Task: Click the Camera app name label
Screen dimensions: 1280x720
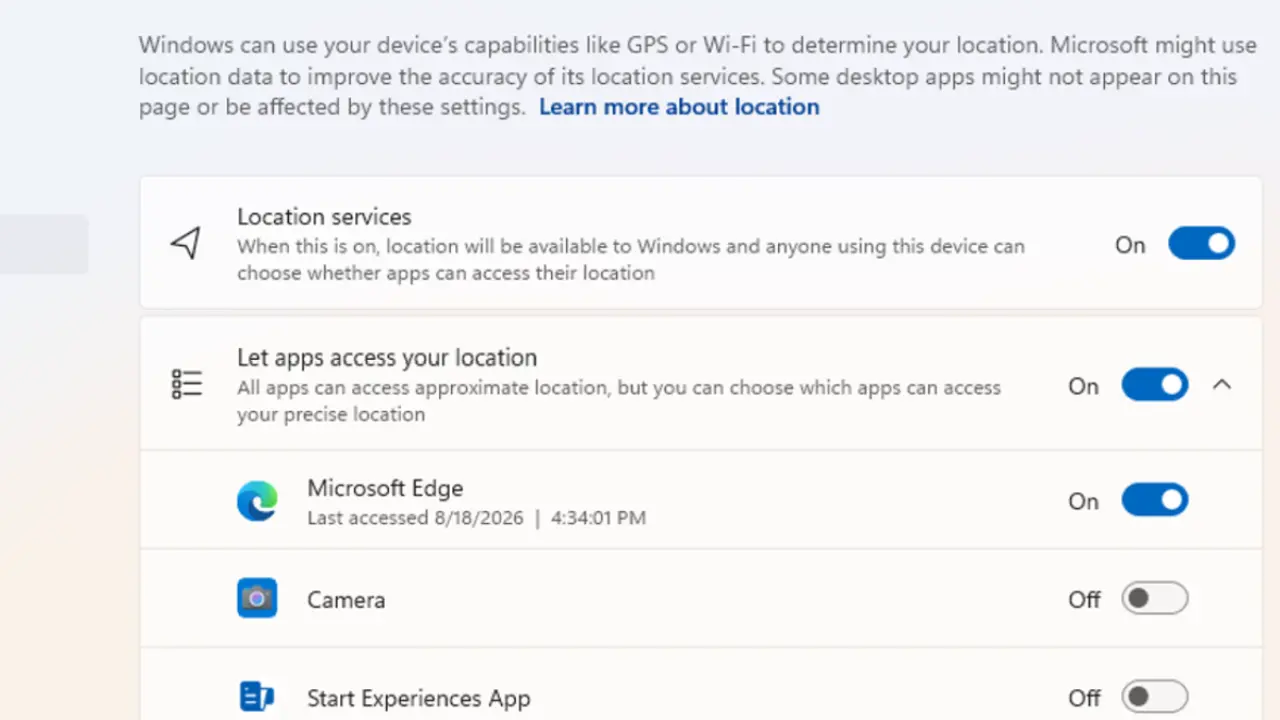Action: click(x=346, y=600)
